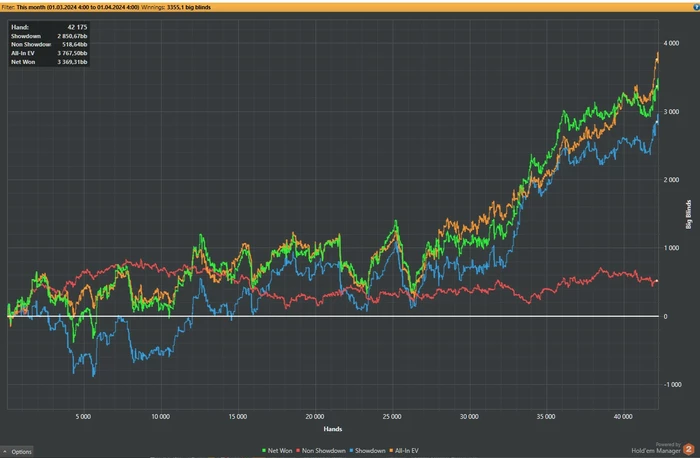The width and height of the screenshot is (700, 458).
Task: Click the help icon on the filter bar
Action: click(696, 7)
